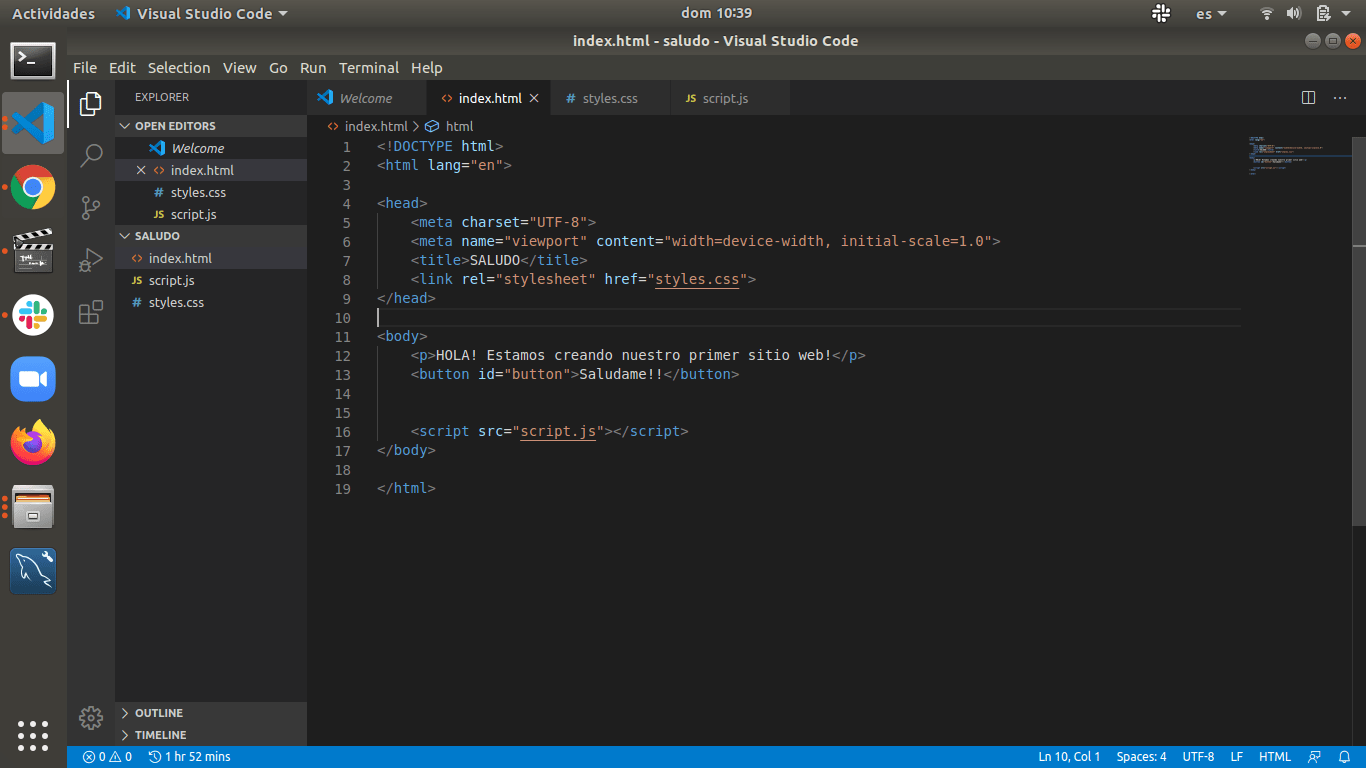Viewport: 1366px width, 768px height.
Task: Open the Source Control view
Action: (x=91, y=208)
